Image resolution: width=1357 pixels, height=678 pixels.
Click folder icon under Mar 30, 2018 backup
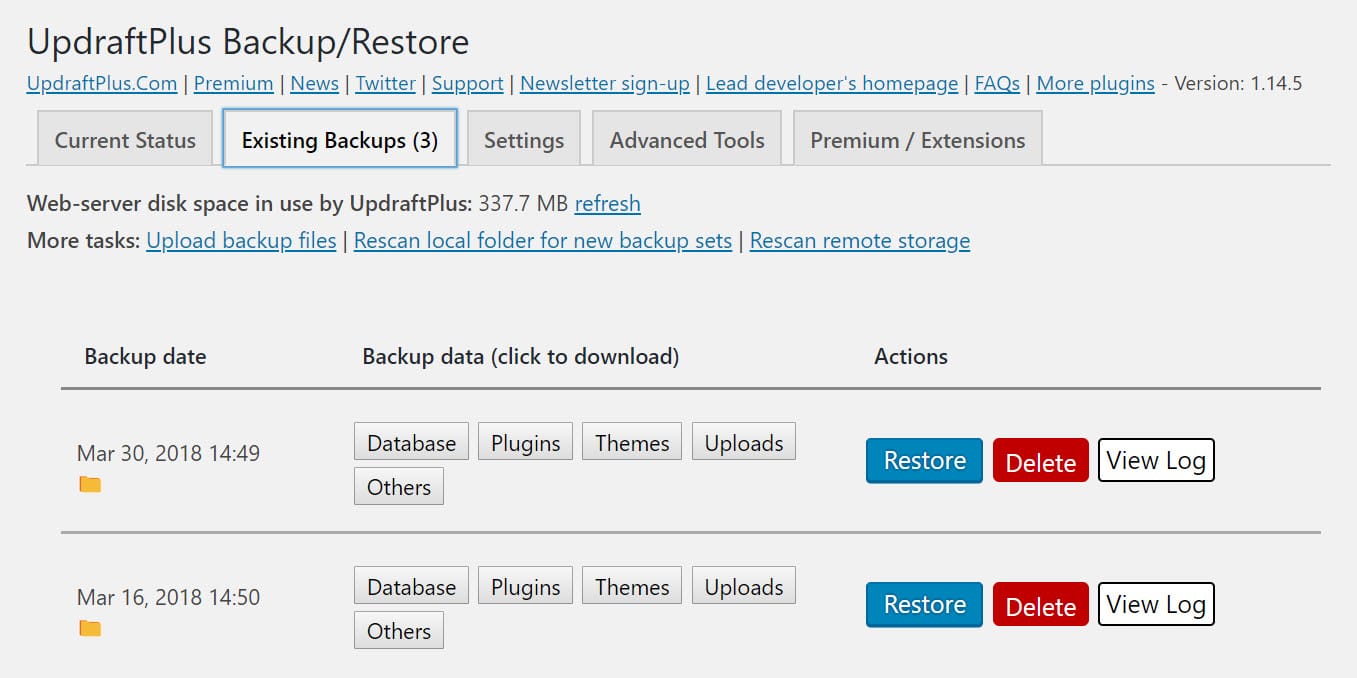click(x=90, y=485)
